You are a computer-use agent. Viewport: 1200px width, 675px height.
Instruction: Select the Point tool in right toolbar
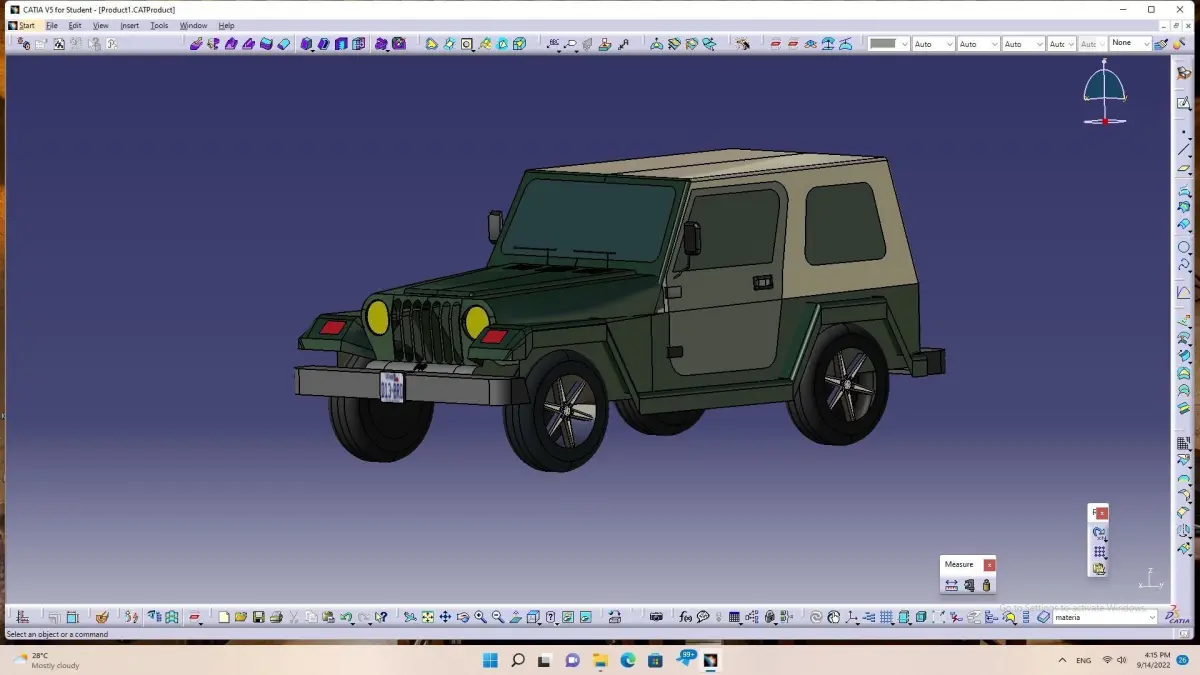point(1184,131)
